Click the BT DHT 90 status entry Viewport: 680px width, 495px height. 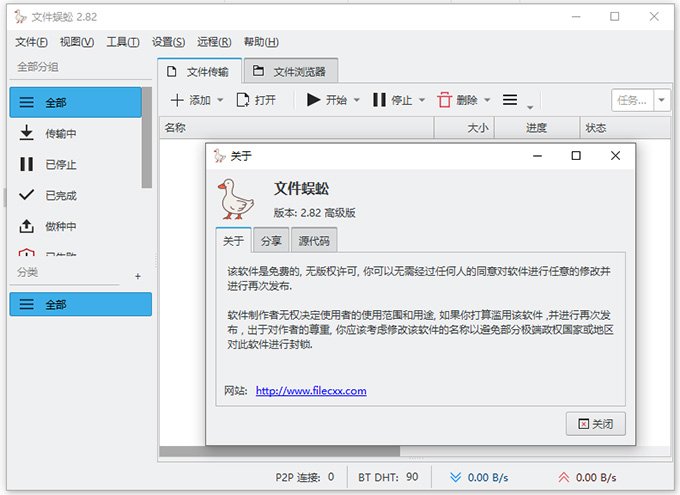[388, 477]
